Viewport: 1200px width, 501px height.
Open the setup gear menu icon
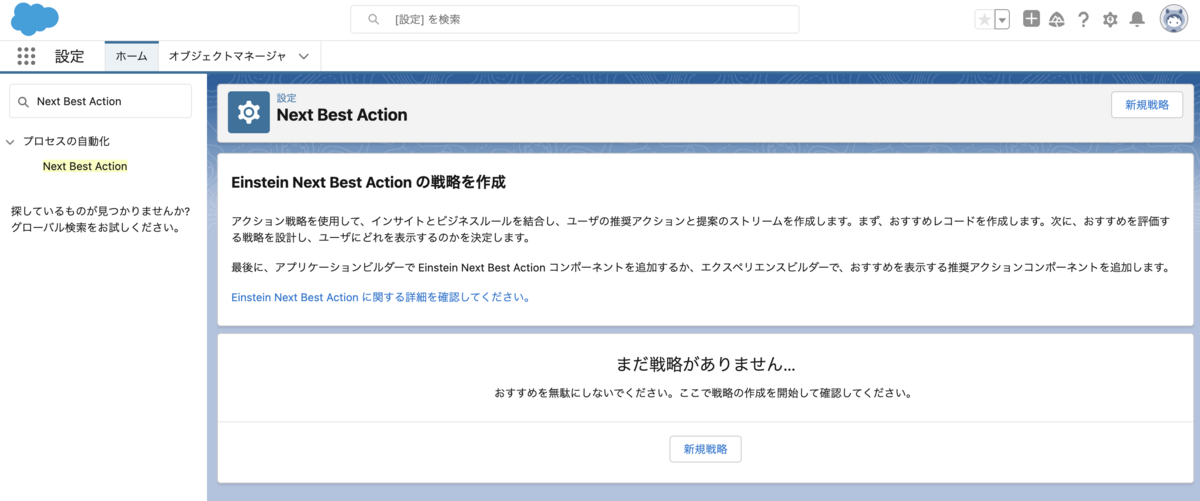(x=1110, y=19)
